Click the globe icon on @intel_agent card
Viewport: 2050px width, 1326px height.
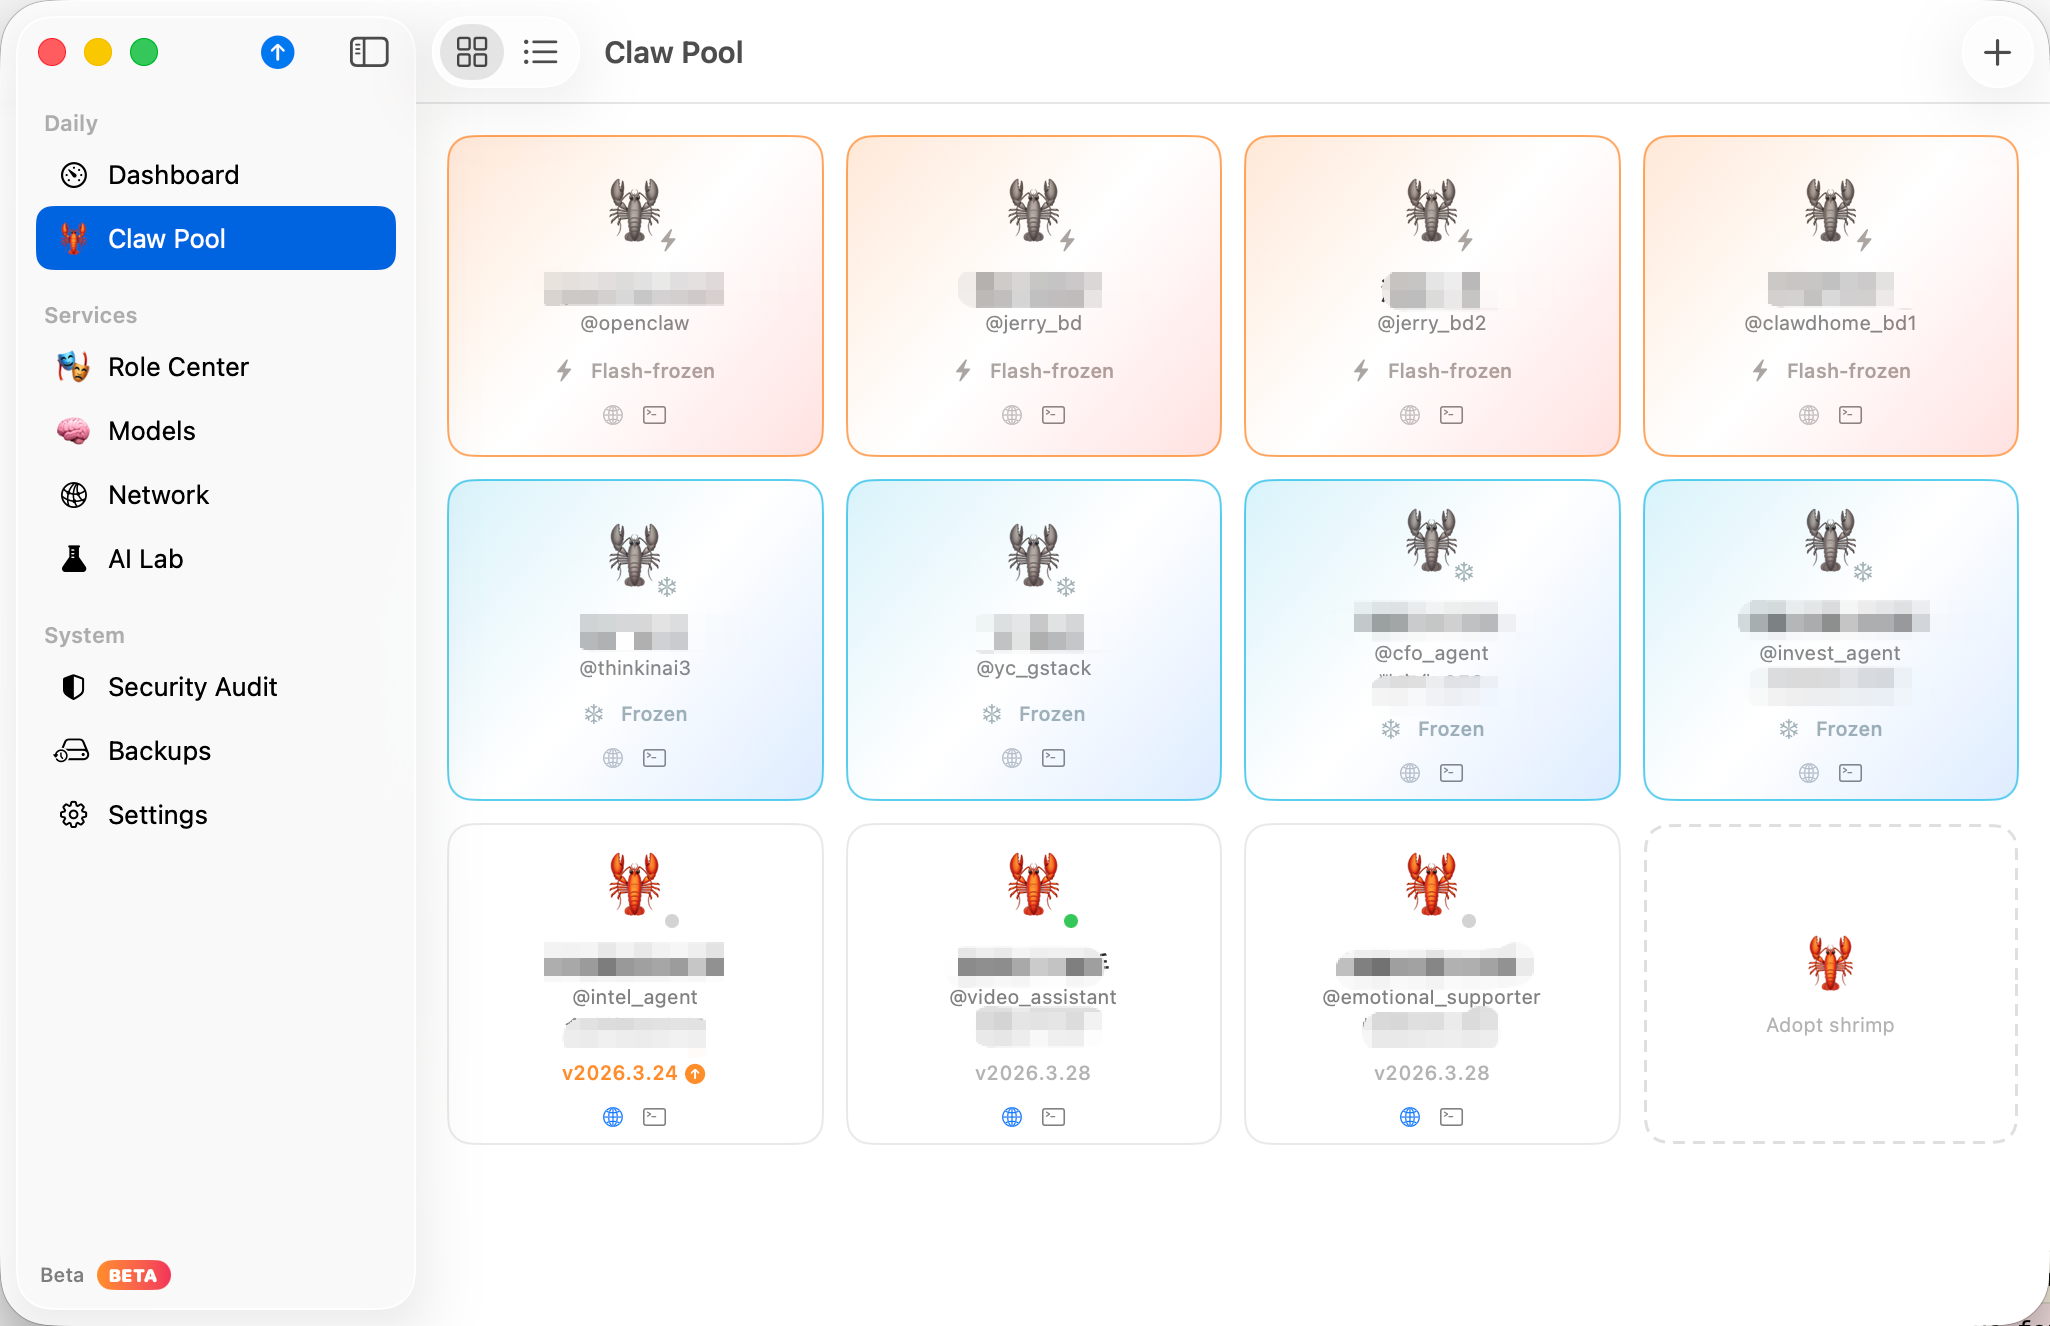click(x=613, y=1116)
